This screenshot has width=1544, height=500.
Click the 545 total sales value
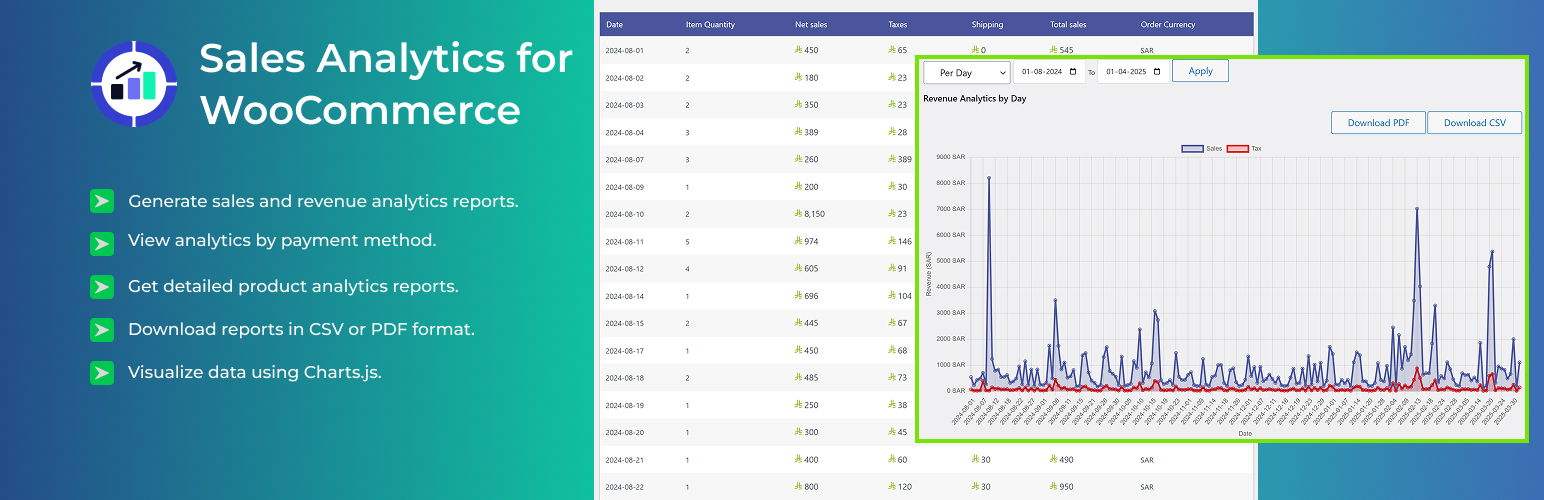click(1061, 50)
